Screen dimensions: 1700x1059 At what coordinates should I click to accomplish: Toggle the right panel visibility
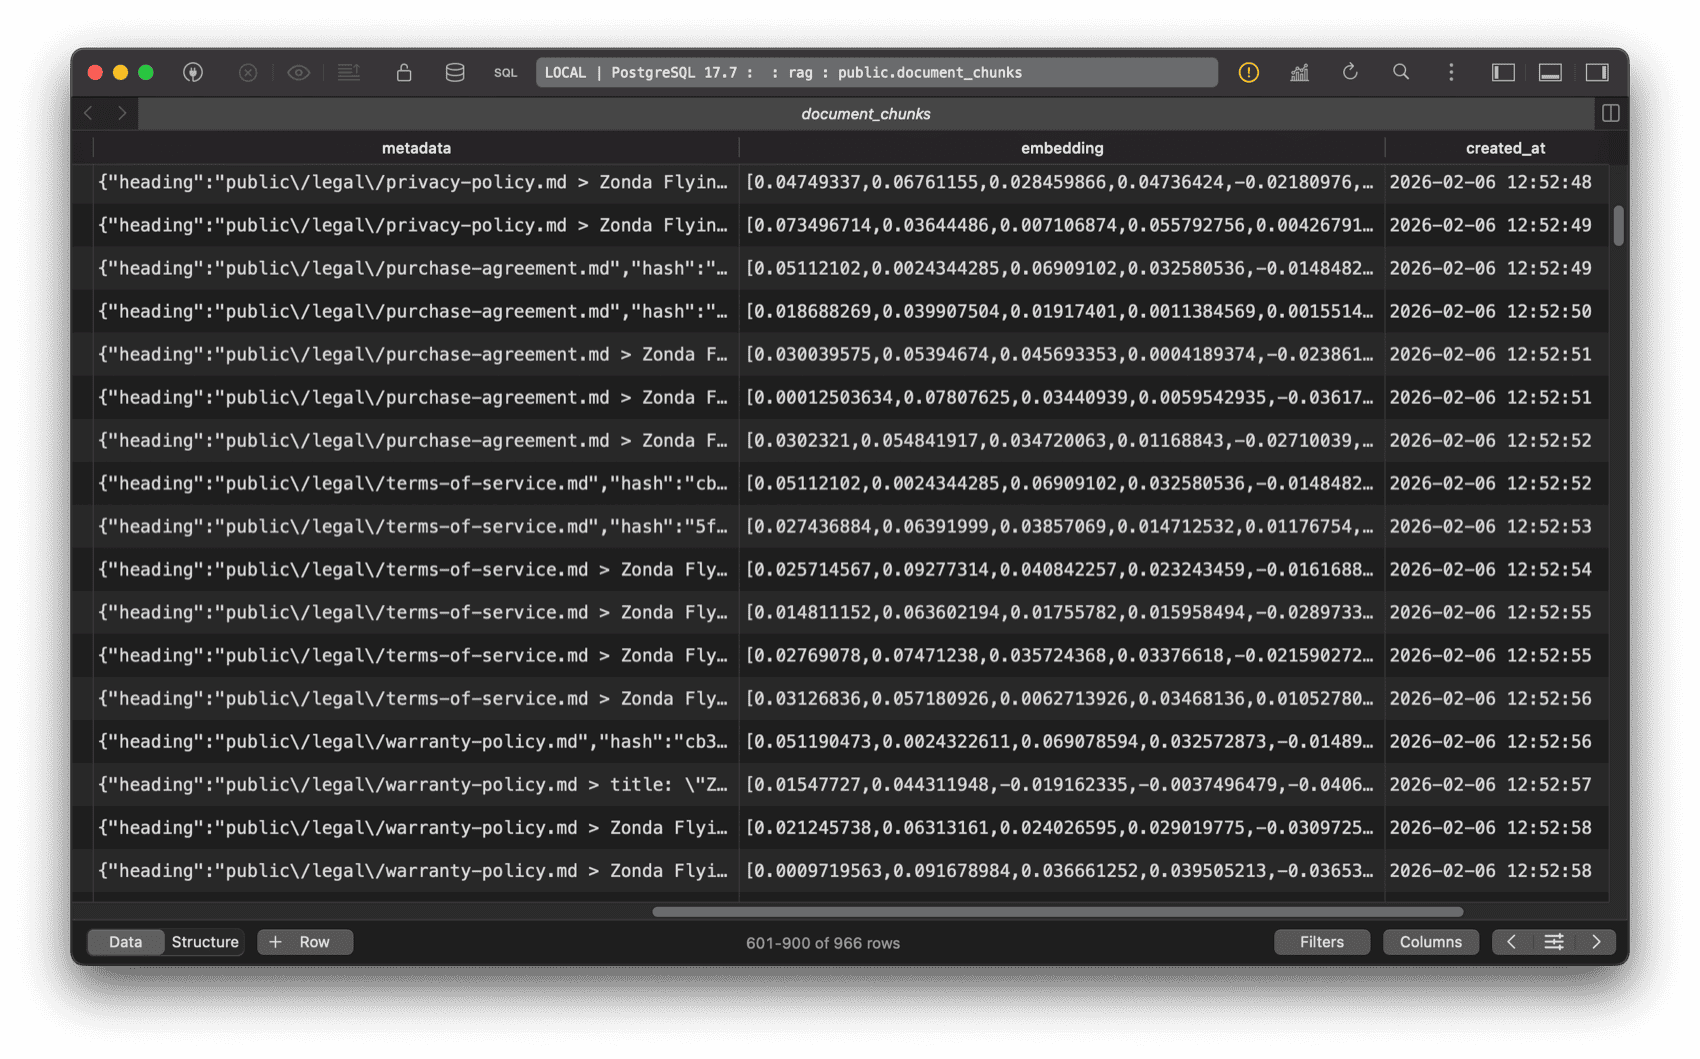coord(1598,72)
